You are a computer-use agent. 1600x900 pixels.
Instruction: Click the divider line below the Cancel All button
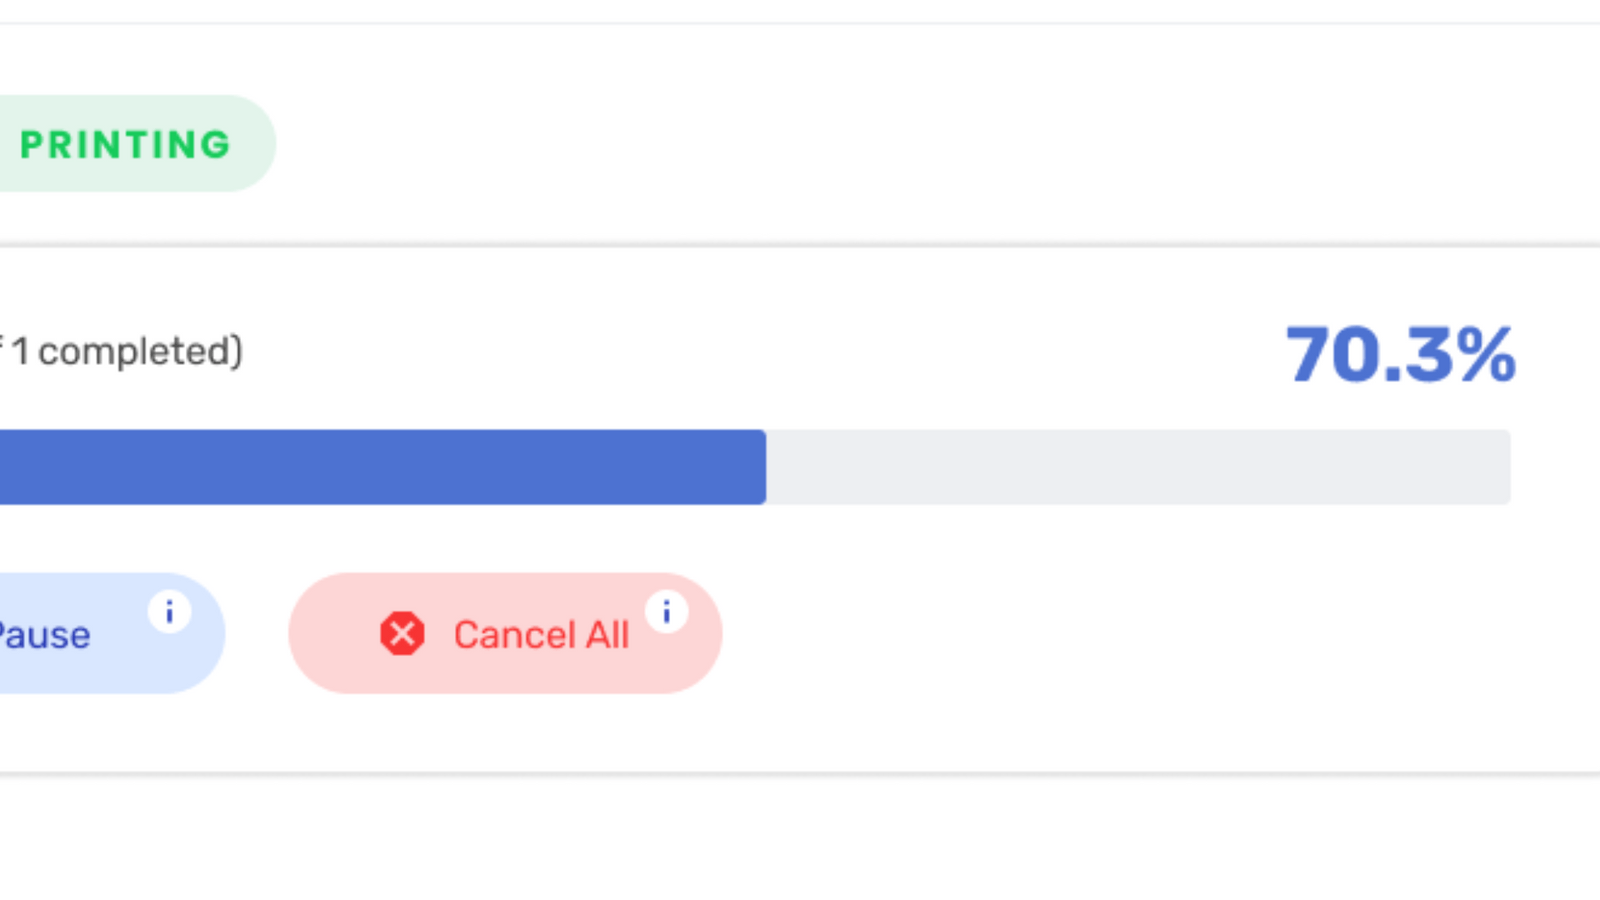coord(800,773)
